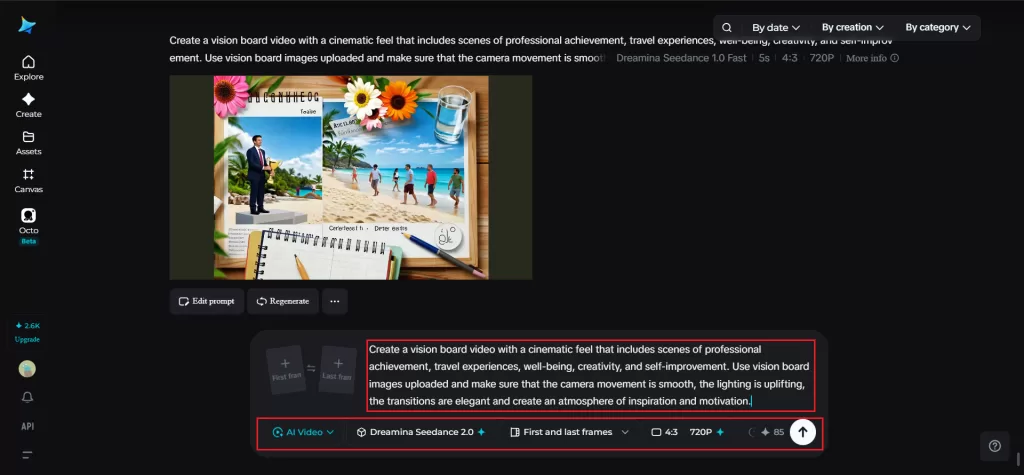Screen dimensions: 1024x475
Task: Select the Dreamina Seedance 2.0 model option
Action: click(421, 432)
